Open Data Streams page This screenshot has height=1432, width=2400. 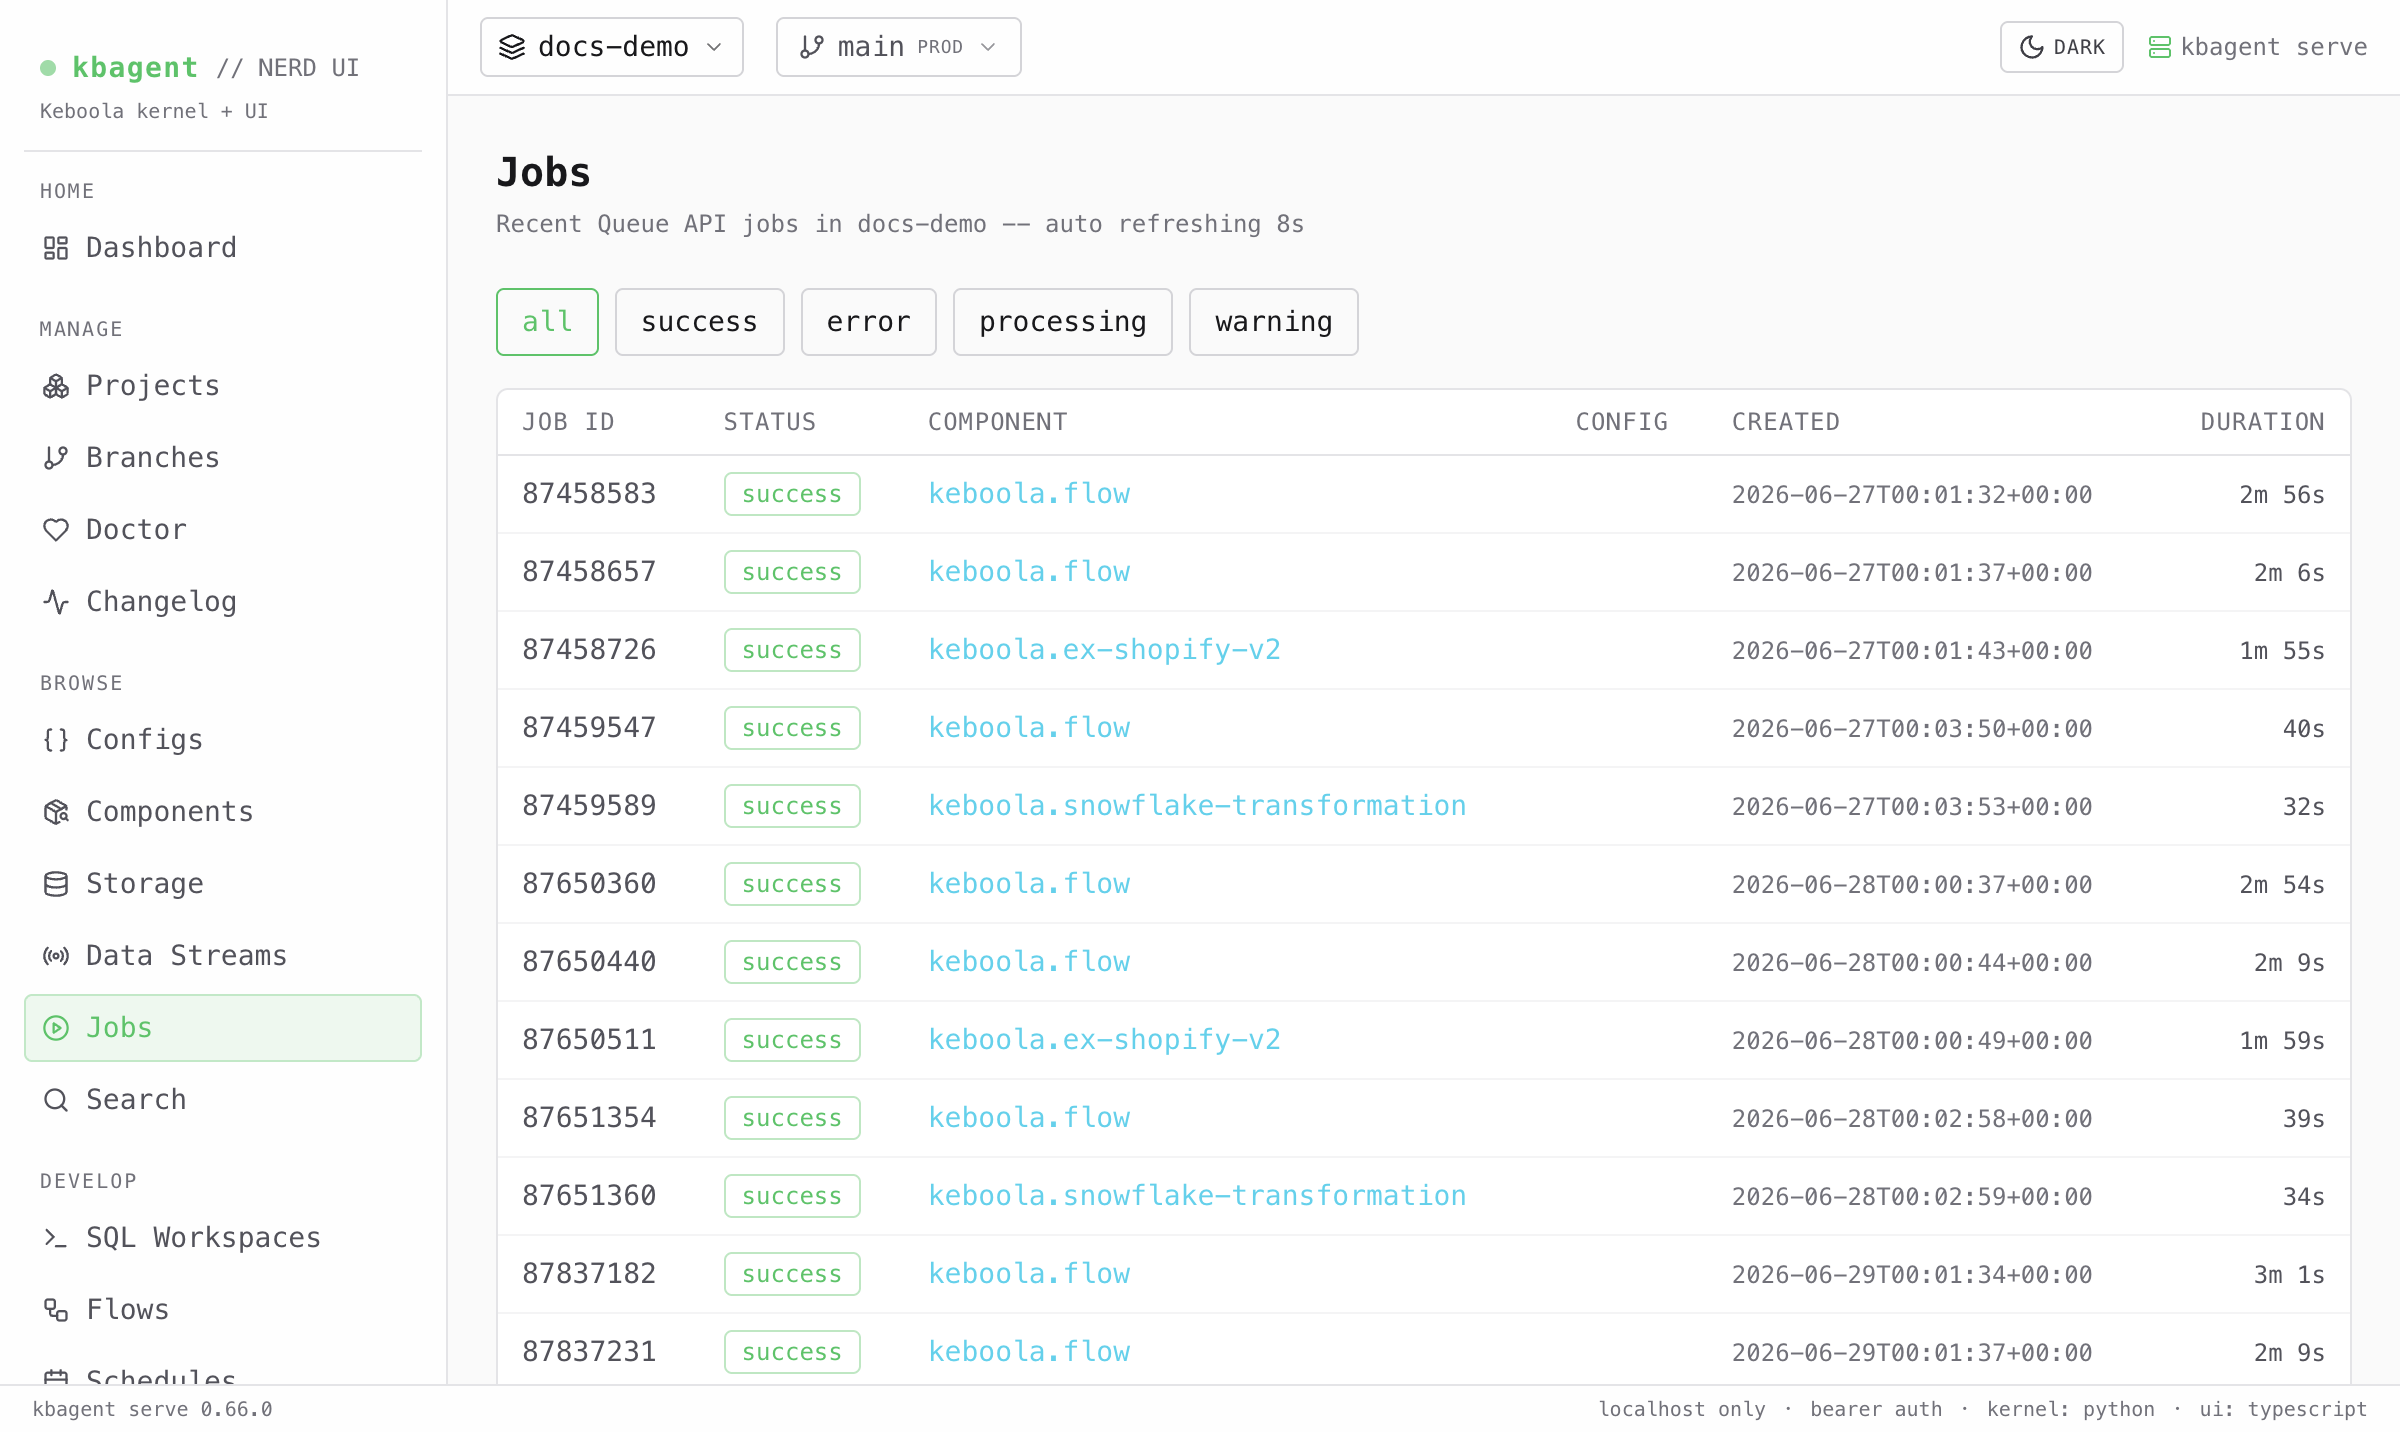tap(223, 956)
